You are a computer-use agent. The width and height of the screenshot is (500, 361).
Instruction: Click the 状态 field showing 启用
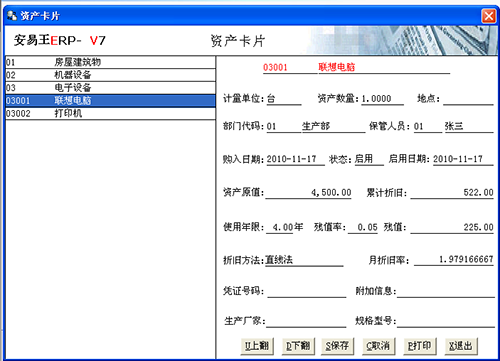coord(369,159)
